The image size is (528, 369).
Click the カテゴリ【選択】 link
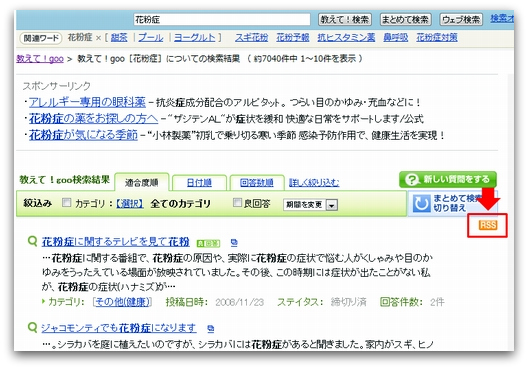pos(130,203)
